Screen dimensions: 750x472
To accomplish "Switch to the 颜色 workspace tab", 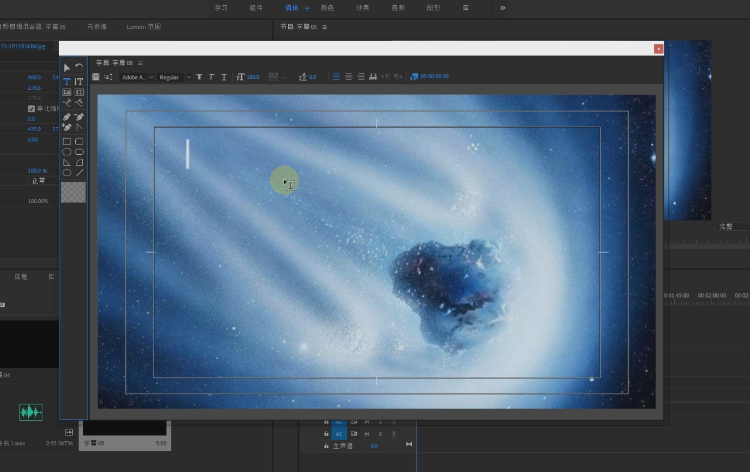I will (327, 7).
